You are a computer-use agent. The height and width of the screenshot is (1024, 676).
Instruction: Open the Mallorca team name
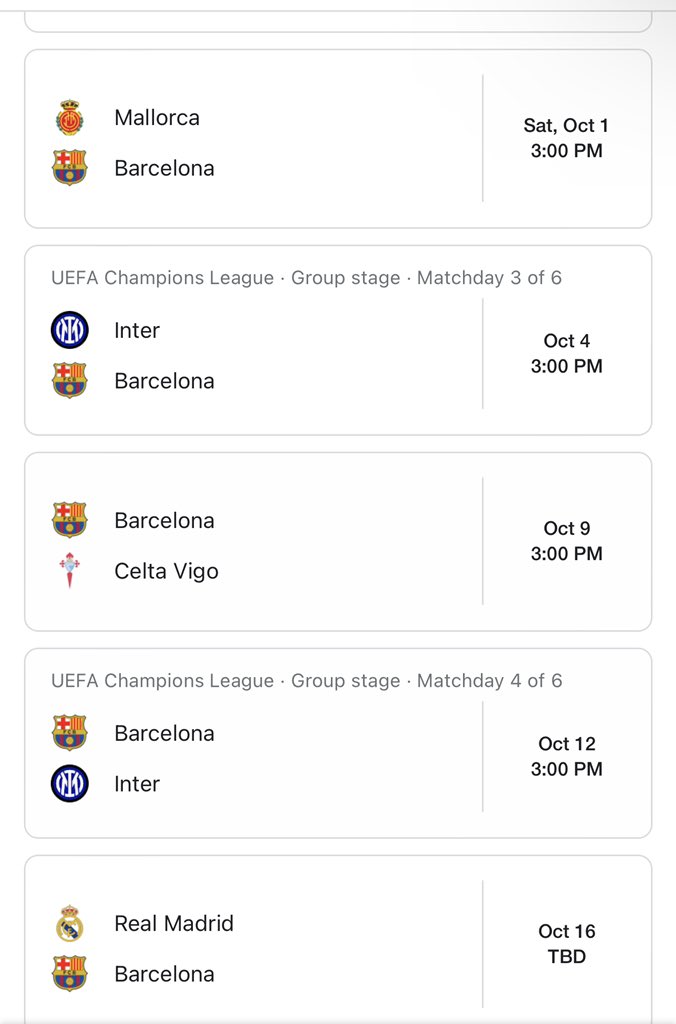[157, 118]
